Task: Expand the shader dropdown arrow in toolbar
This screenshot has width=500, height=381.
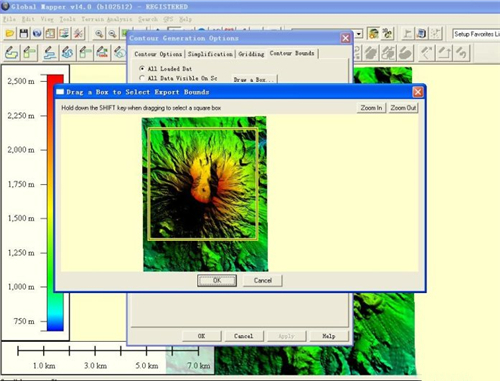Action: pos(359,34)
